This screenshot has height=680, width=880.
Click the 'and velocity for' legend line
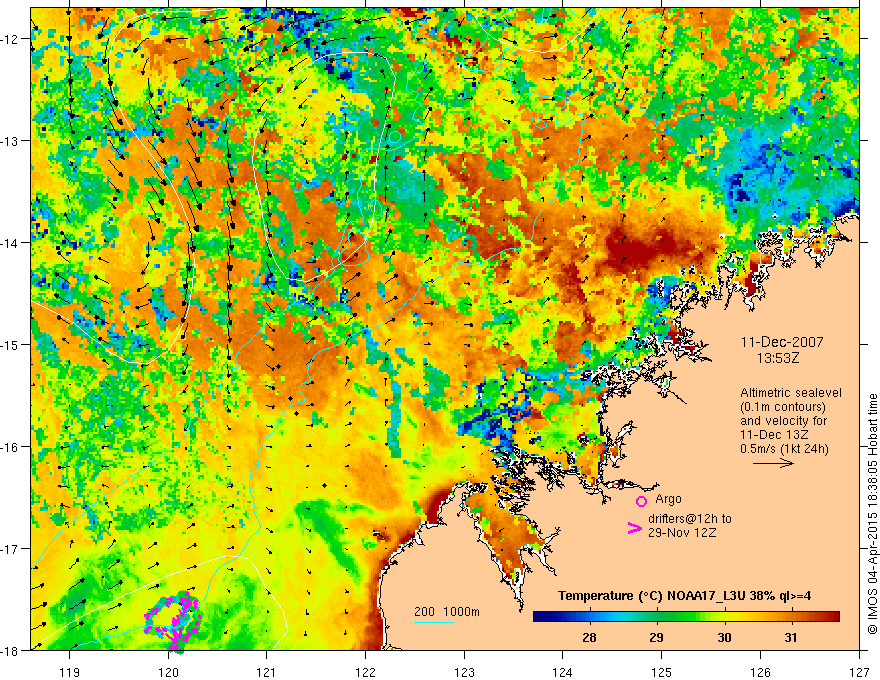[783, 421]
